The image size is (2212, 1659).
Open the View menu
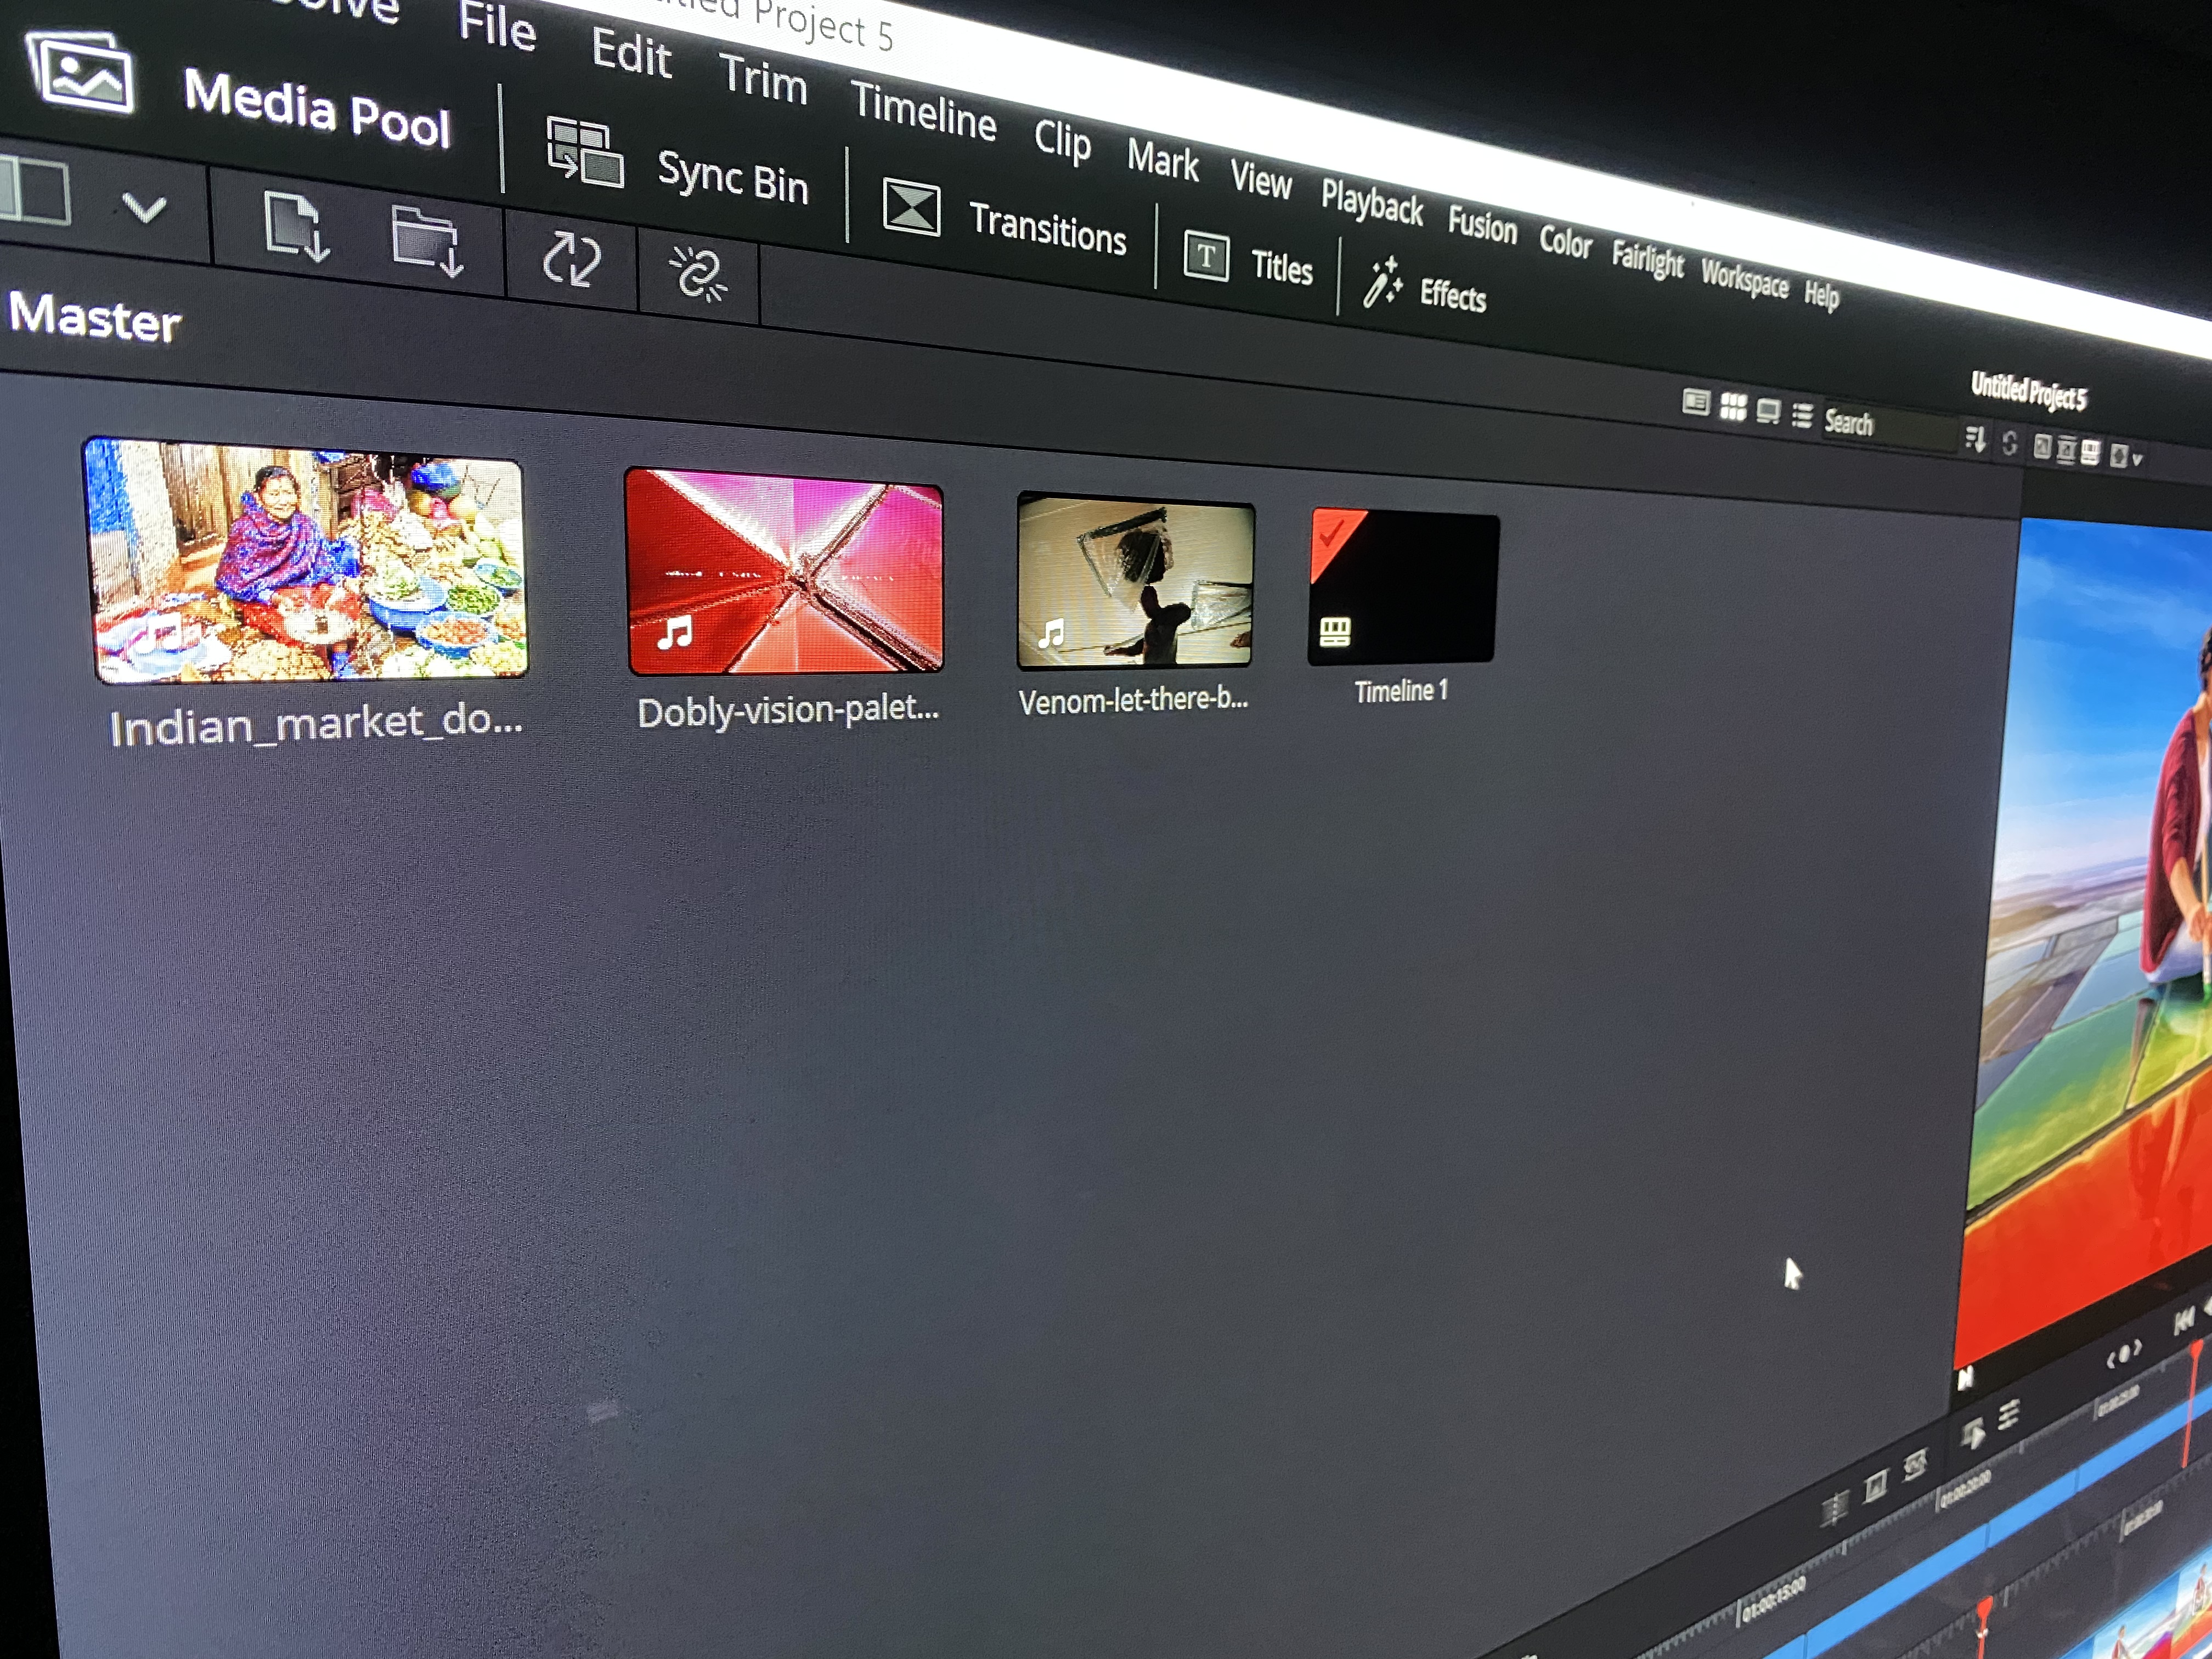pos(1261,181)
